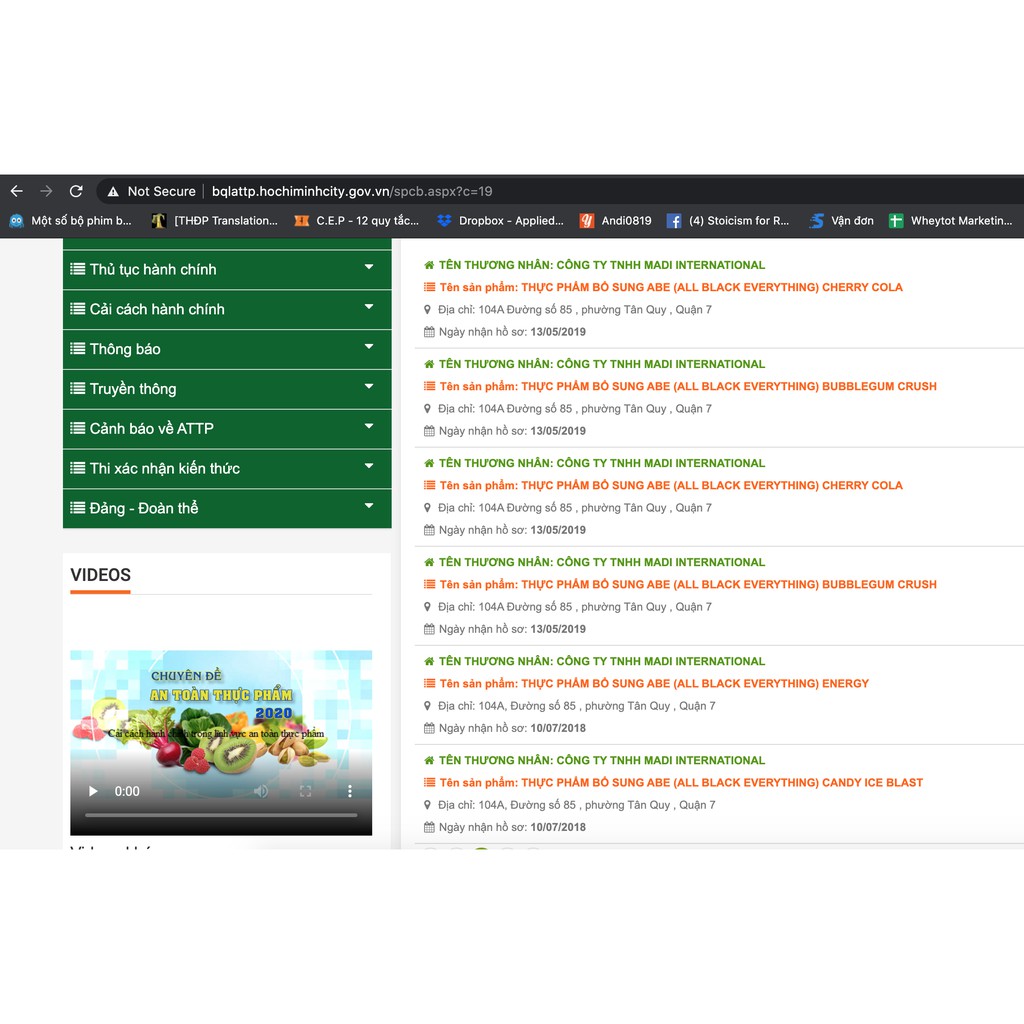The height and width of the screenshot is (1024, 1024).
Task: Click the browser forward arrow
Action: click(46, 191)
